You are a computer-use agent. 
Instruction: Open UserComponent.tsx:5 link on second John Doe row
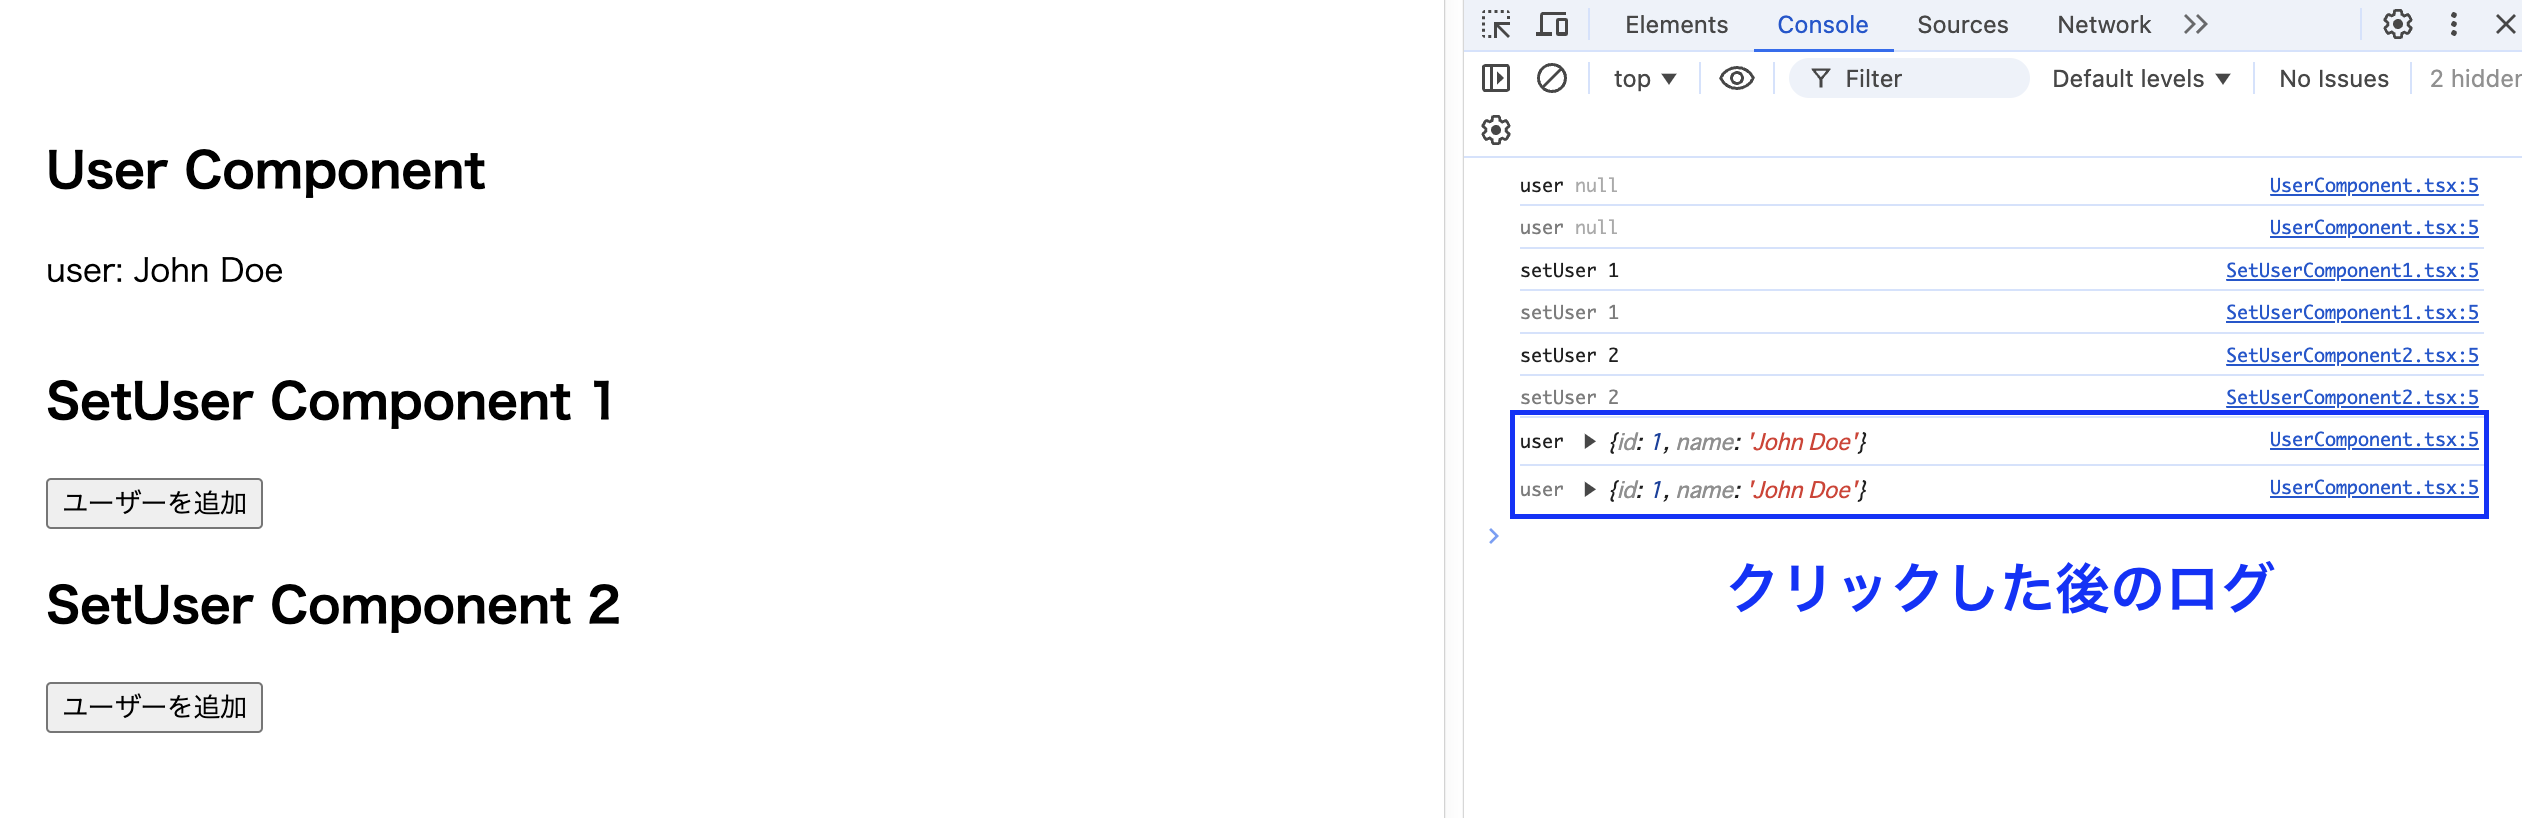click(2374, 487)
